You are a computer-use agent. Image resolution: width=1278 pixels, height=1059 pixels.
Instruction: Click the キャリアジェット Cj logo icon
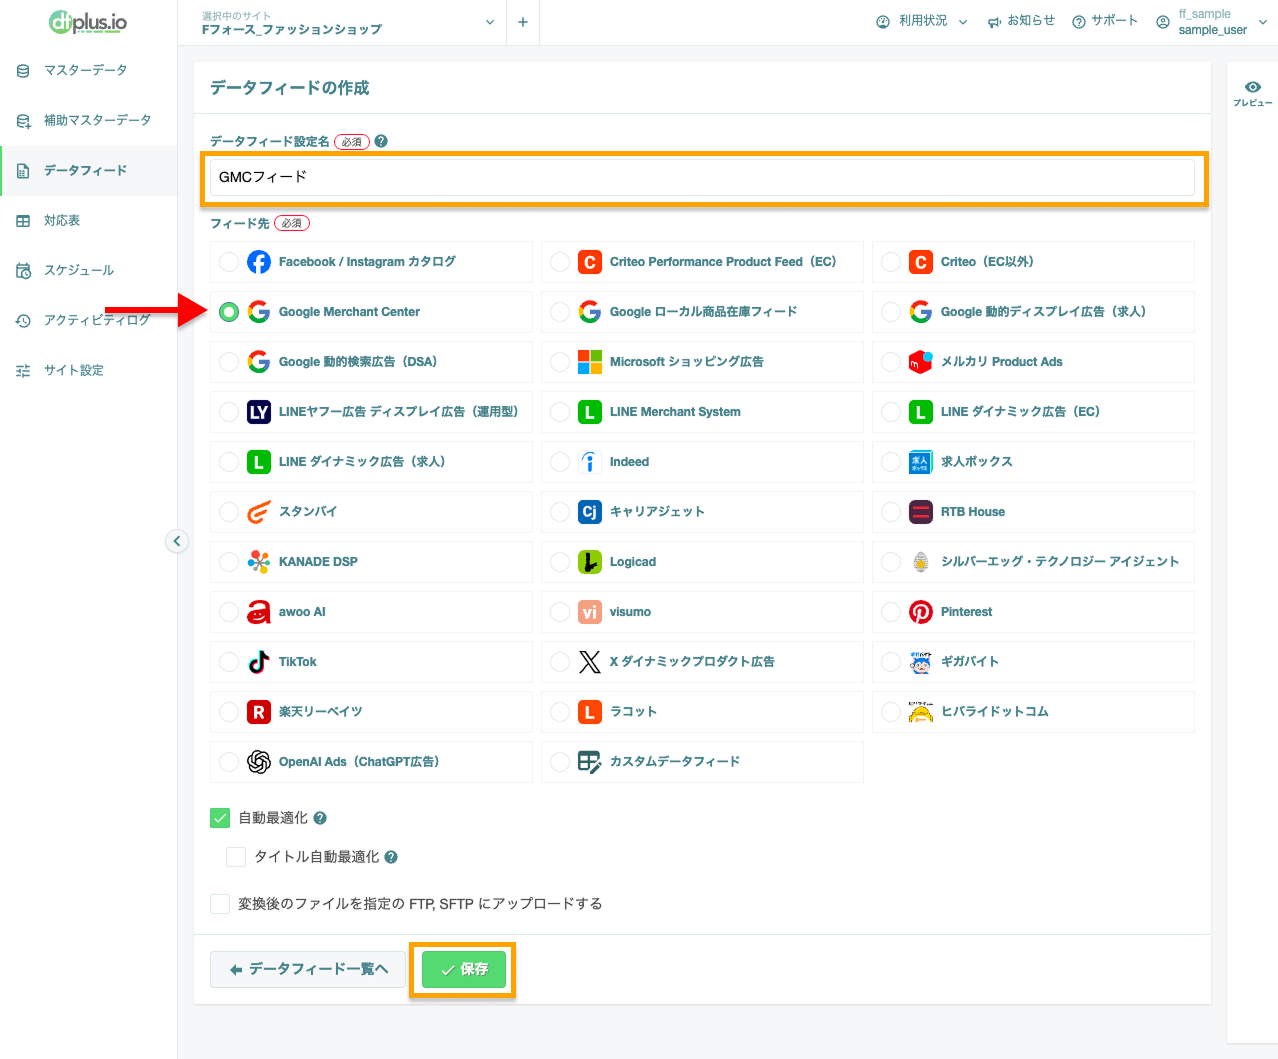coord(590,512)
